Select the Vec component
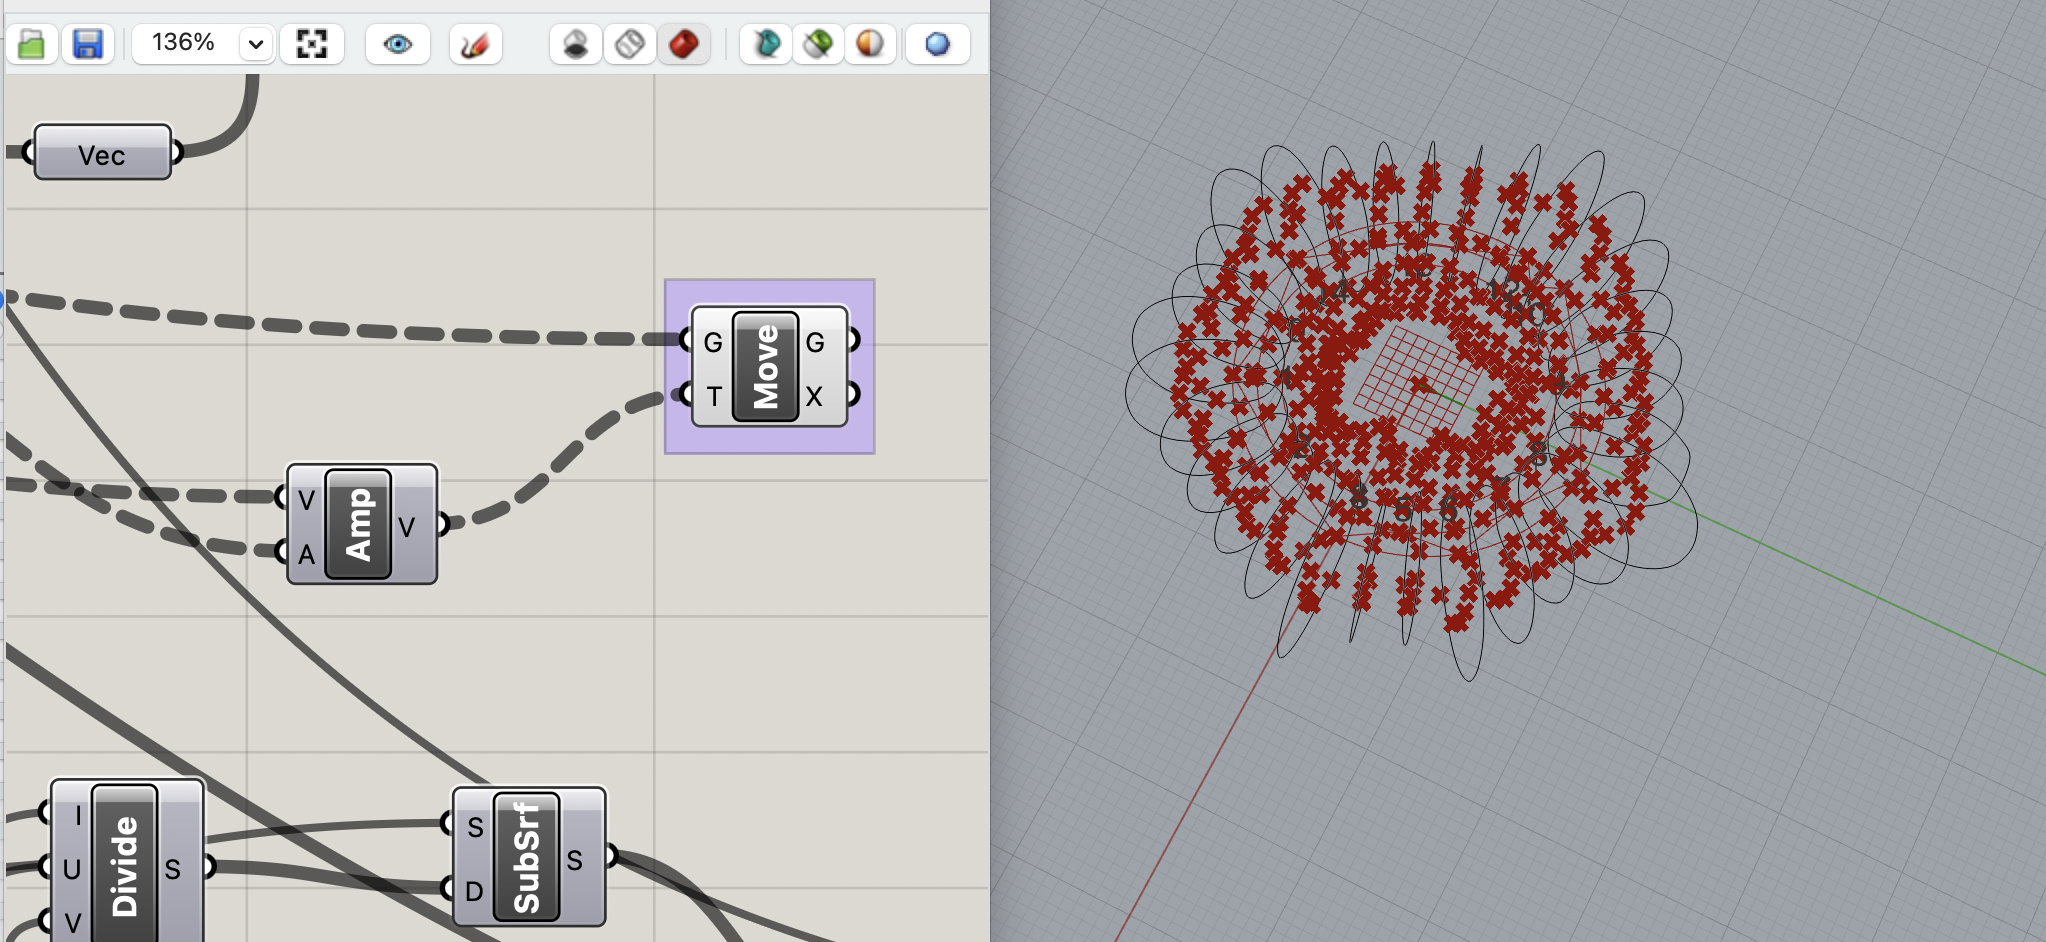Screen dimensions: 2046x942 pyautogui.click(x=102, y=153)
